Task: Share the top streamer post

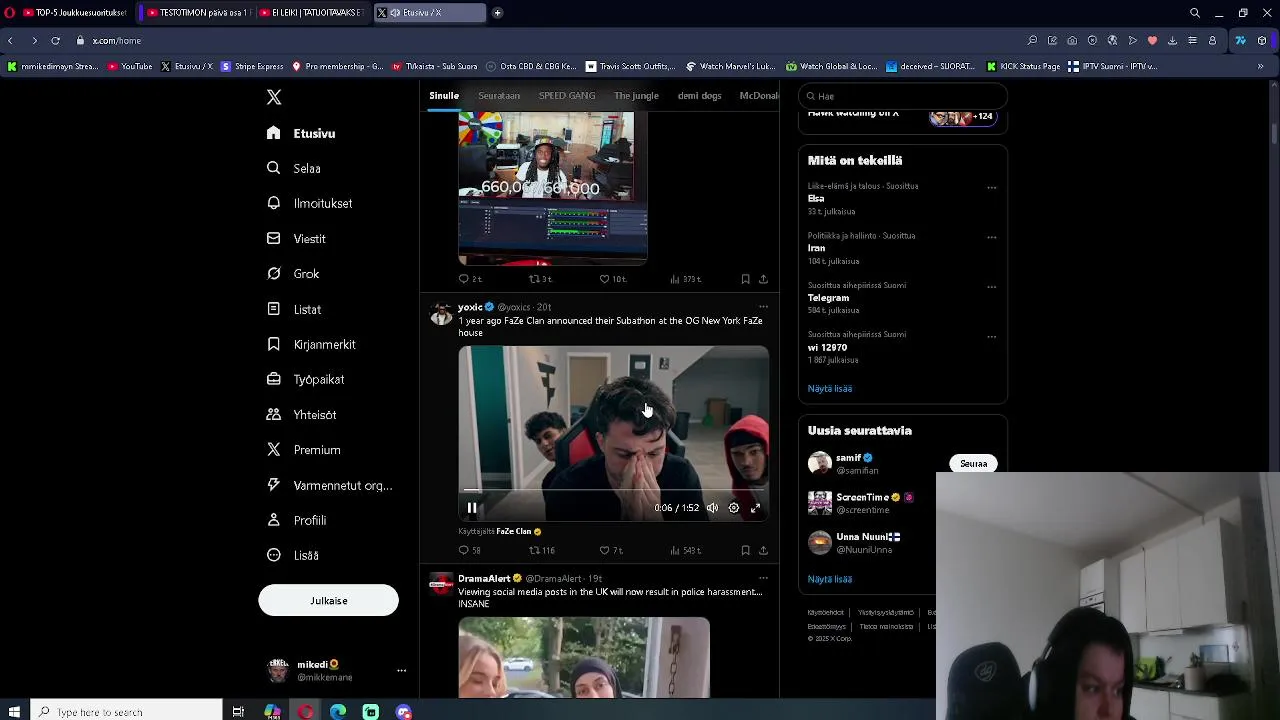Action: 763,279
